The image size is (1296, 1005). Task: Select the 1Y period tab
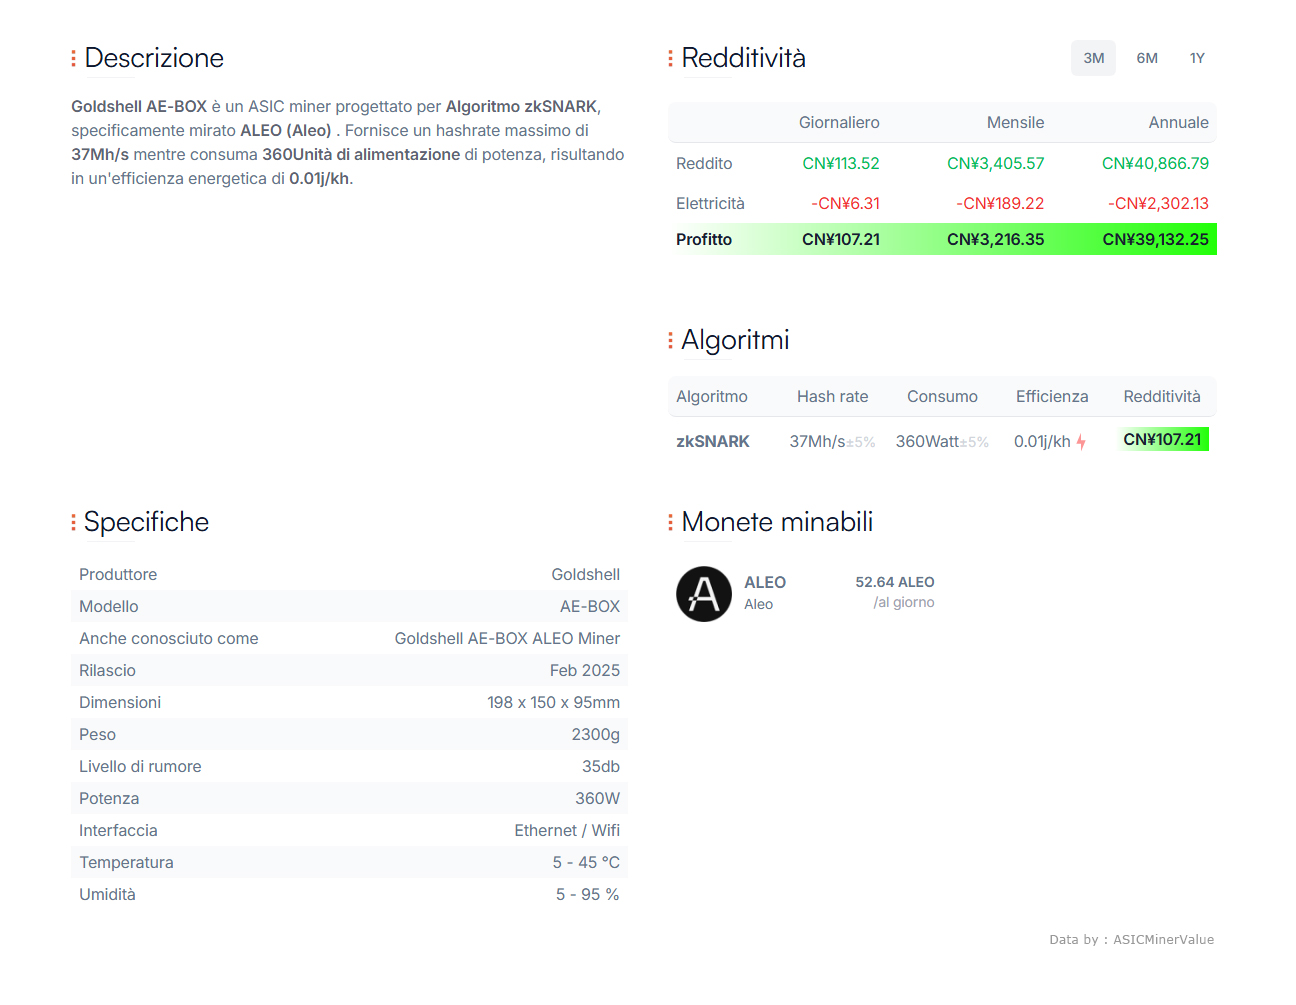pyautogui.click(x=1197, y=58)
